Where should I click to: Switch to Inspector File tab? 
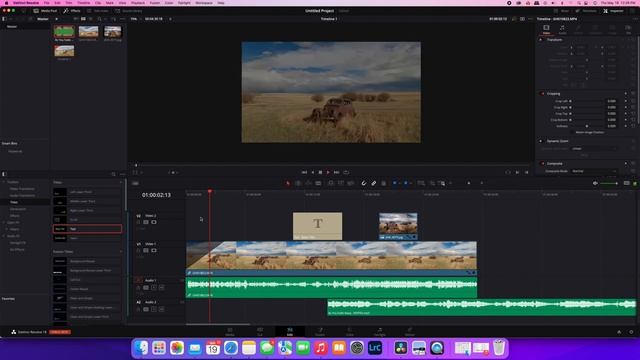628,29
